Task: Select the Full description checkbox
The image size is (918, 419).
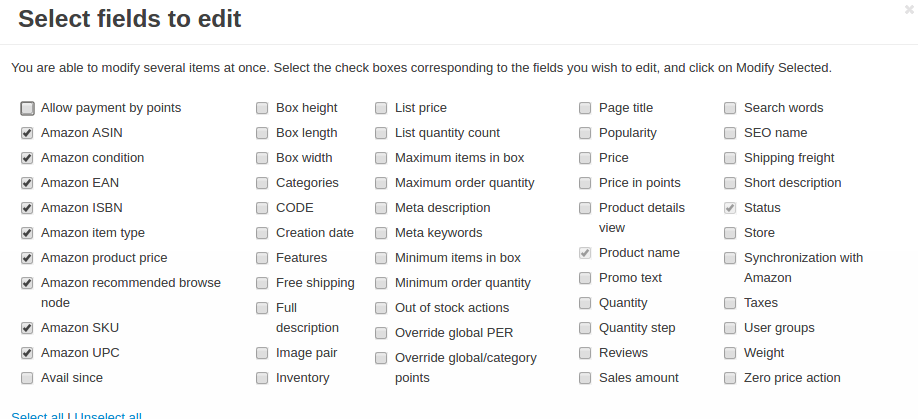Action: [x=262, y=308]
